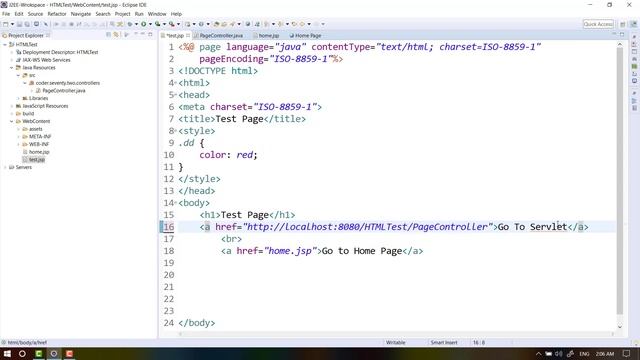Fold the style block at line 8
Viewport: 640px width, 360px height.
(176, 131)
